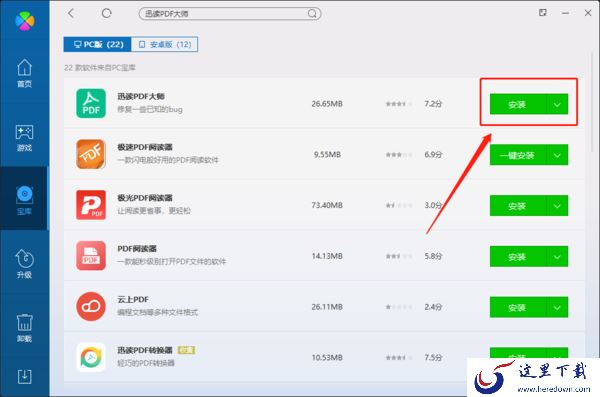Expand install options for 极速PDF阅读器
600x397 pixels.
(557, 155)
